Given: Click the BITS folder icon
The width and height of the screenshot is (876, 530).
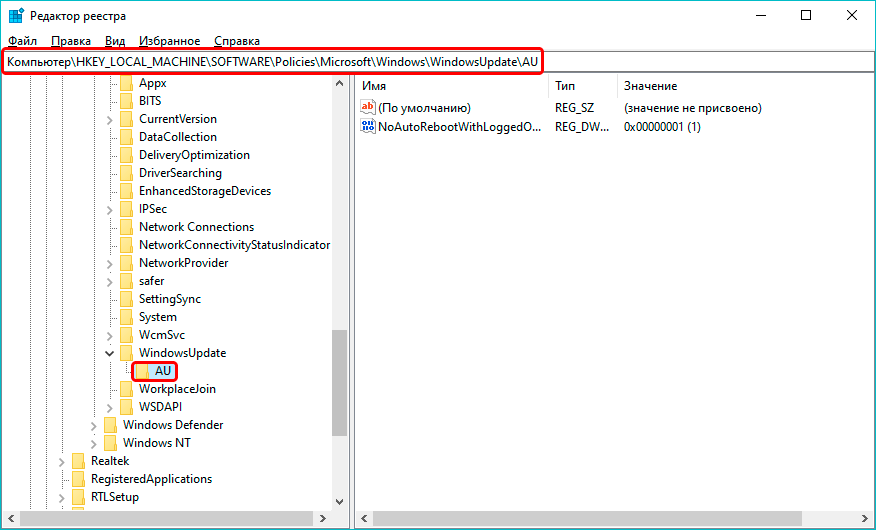Looking at the screenshot, I should tap(127, 101).
